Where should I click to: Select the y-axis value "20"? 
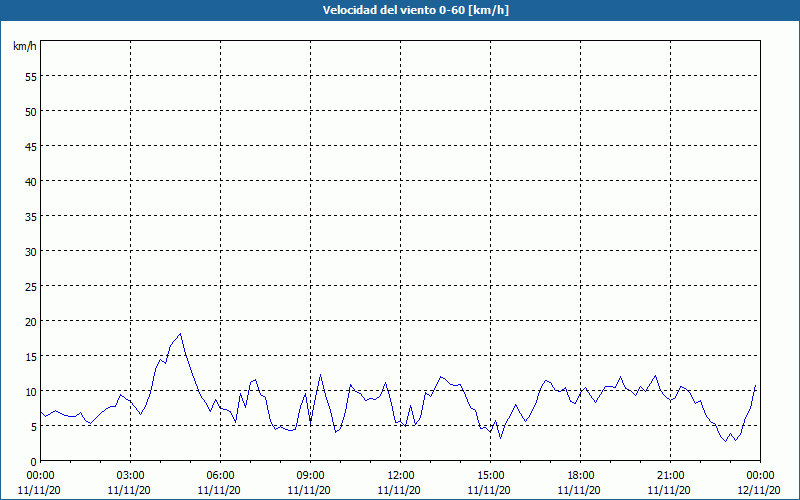[x=31, y=321]
